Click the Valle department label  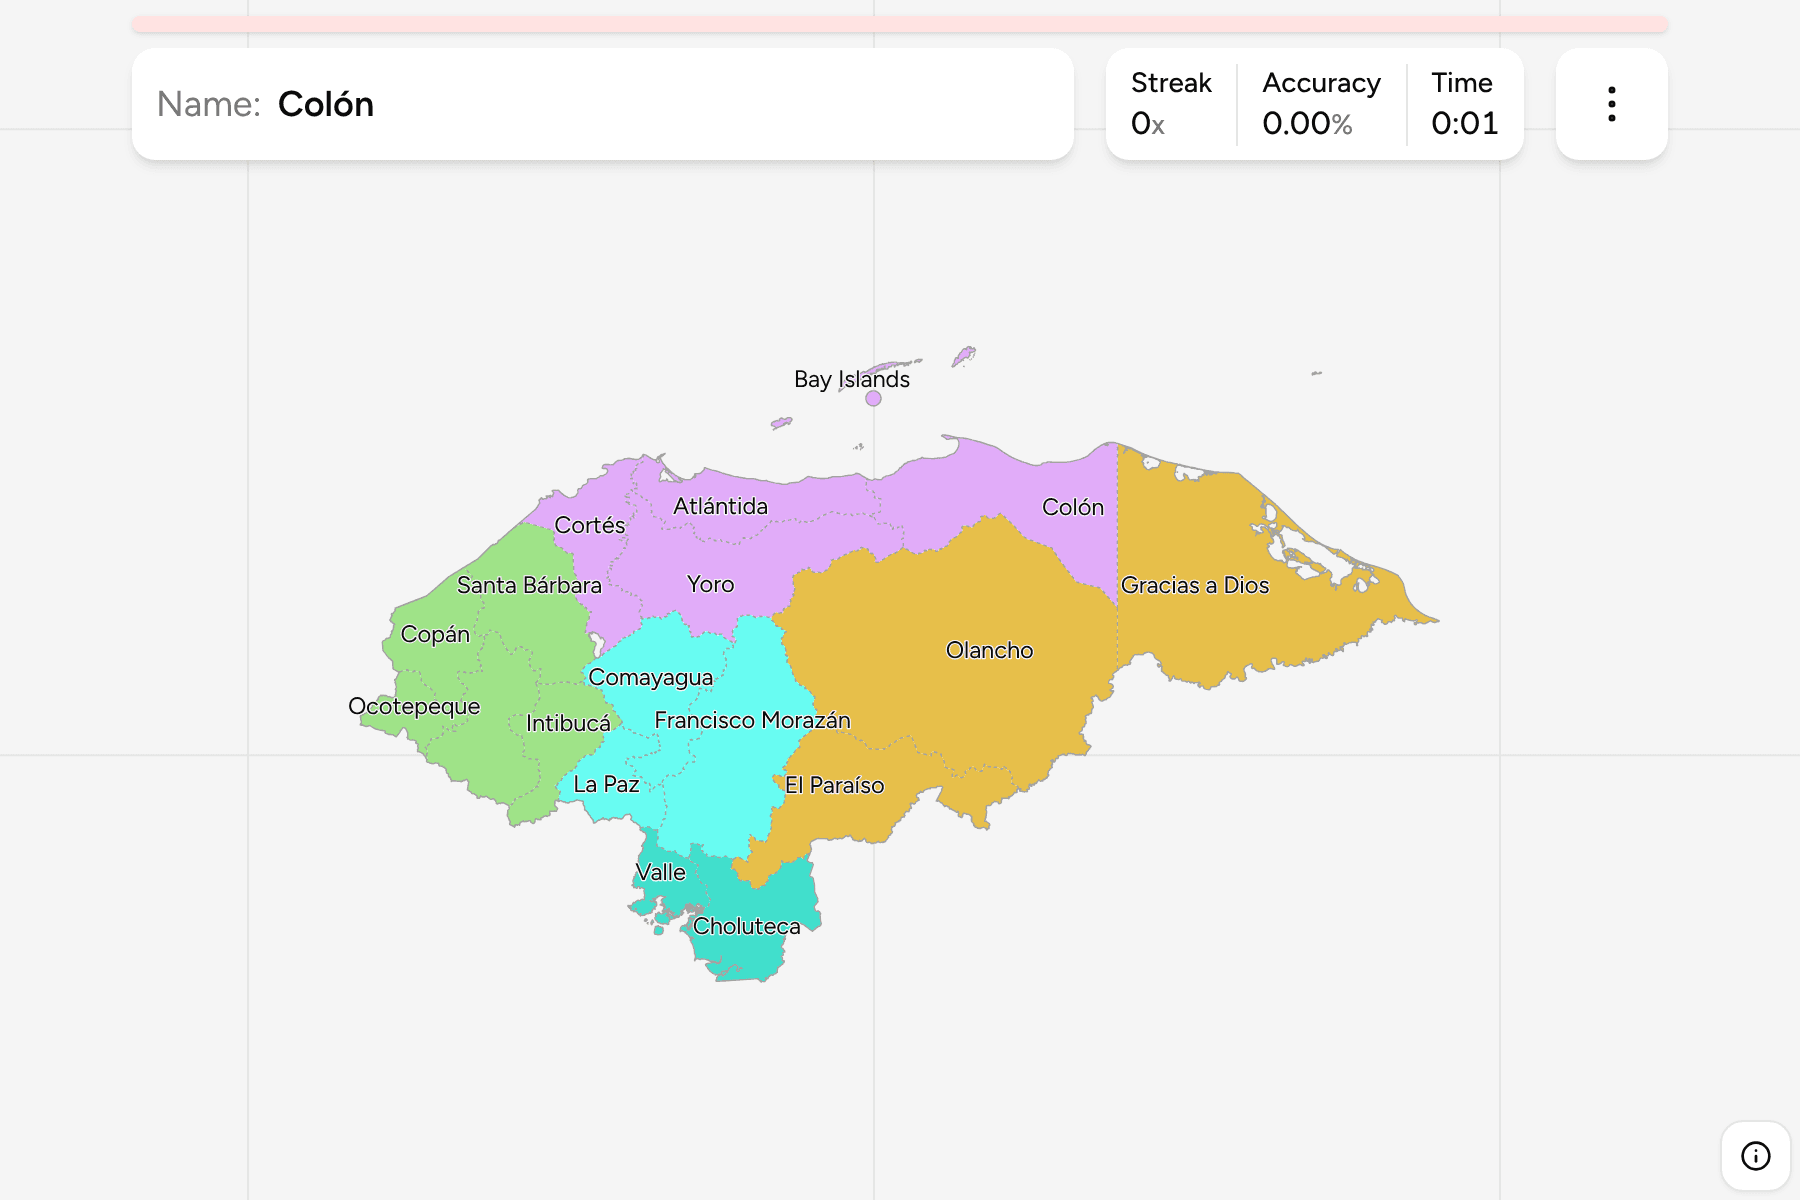tap(661, 872)
